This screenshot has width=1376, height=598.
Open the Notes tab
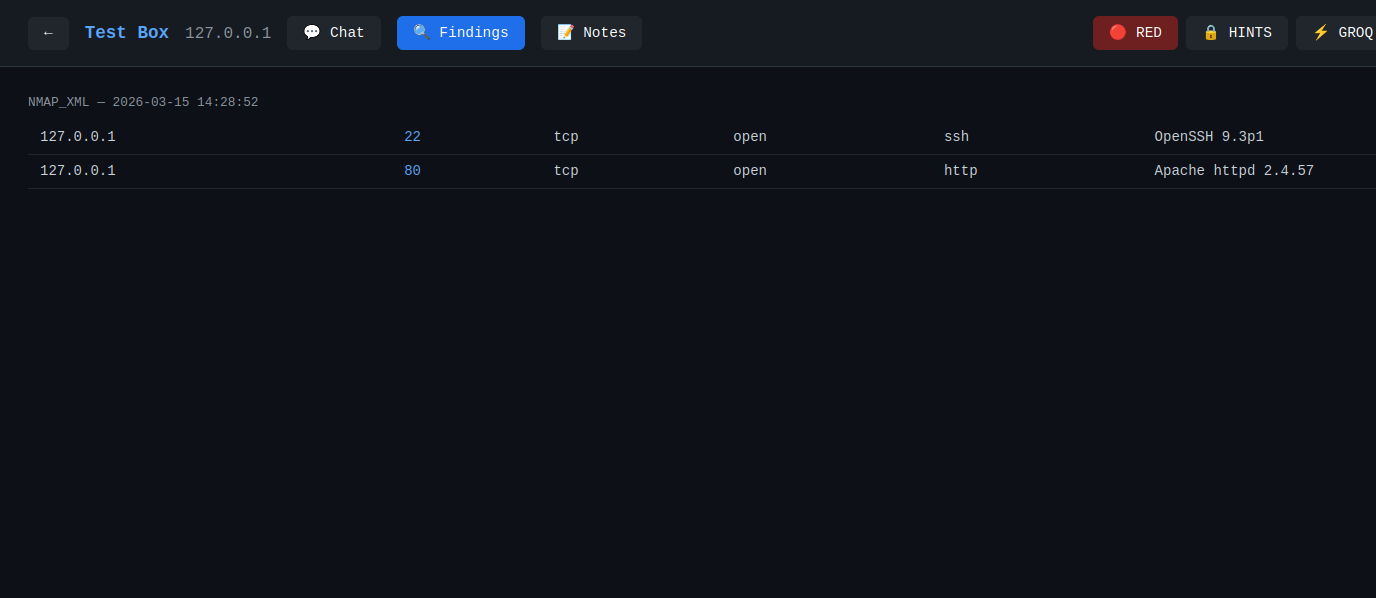591,33
